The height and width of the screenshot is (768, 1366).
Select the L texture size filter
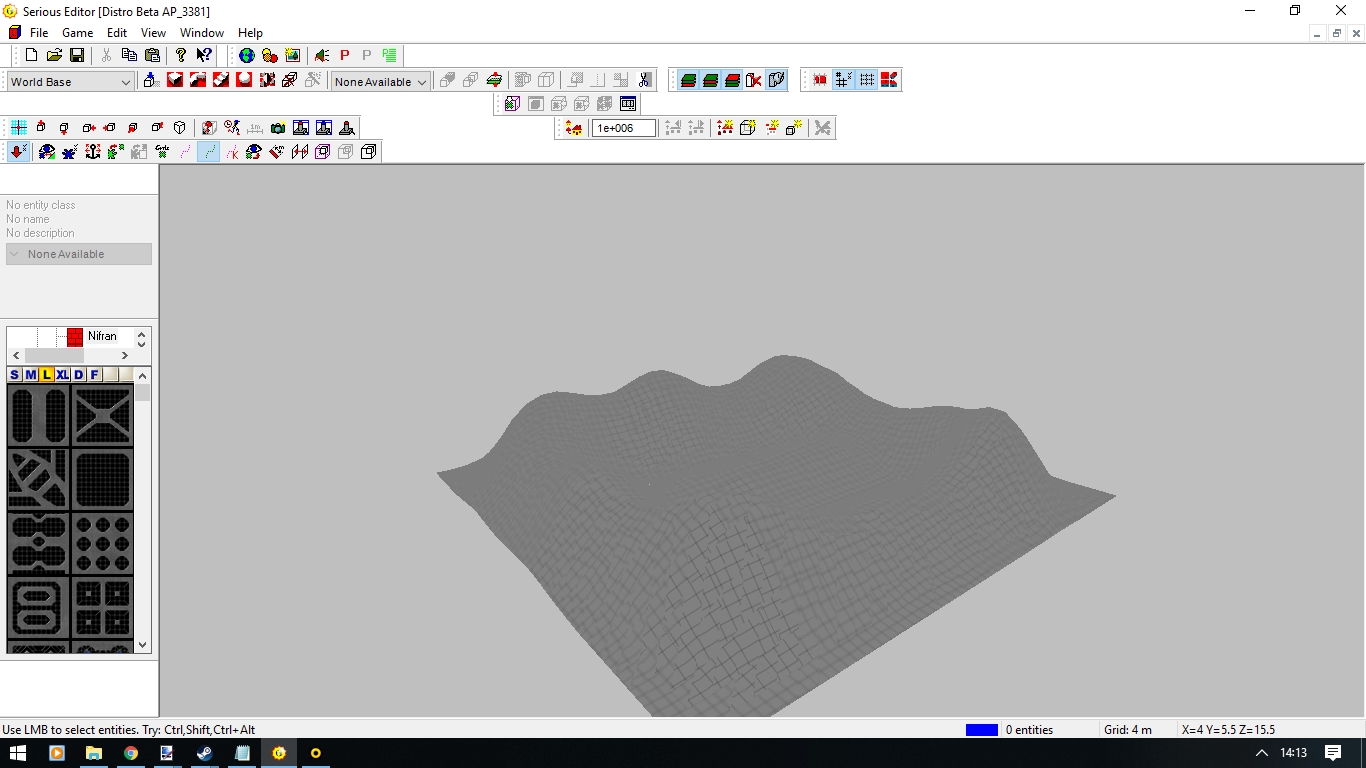46,375
